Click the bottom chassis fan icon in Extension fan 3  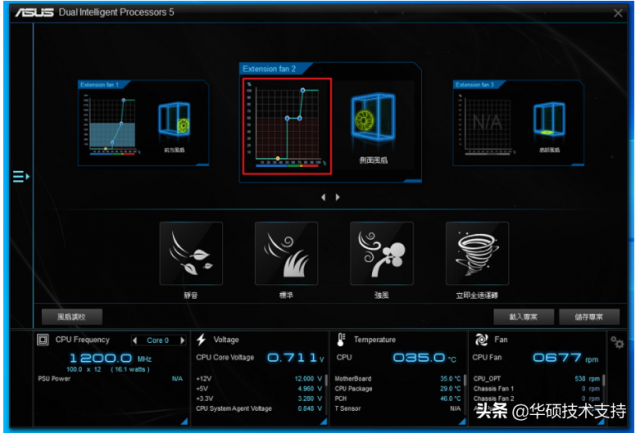point(549,119)
